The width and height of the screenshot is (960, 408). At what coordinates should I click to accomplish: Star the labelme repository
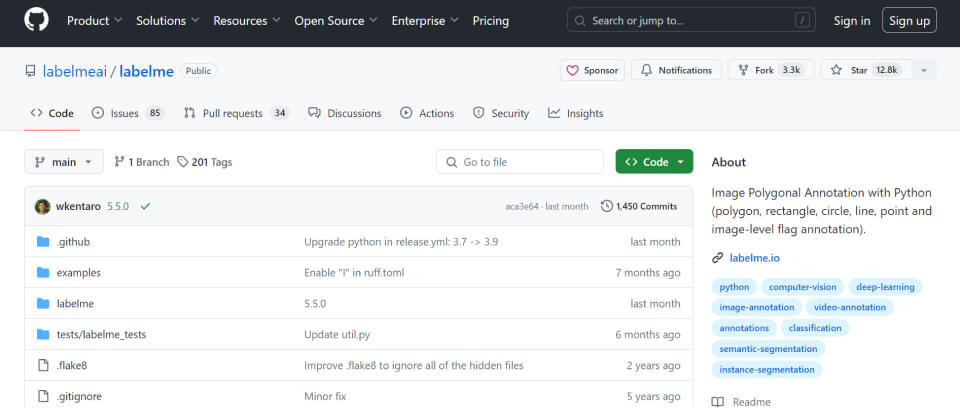pos(866,70)
